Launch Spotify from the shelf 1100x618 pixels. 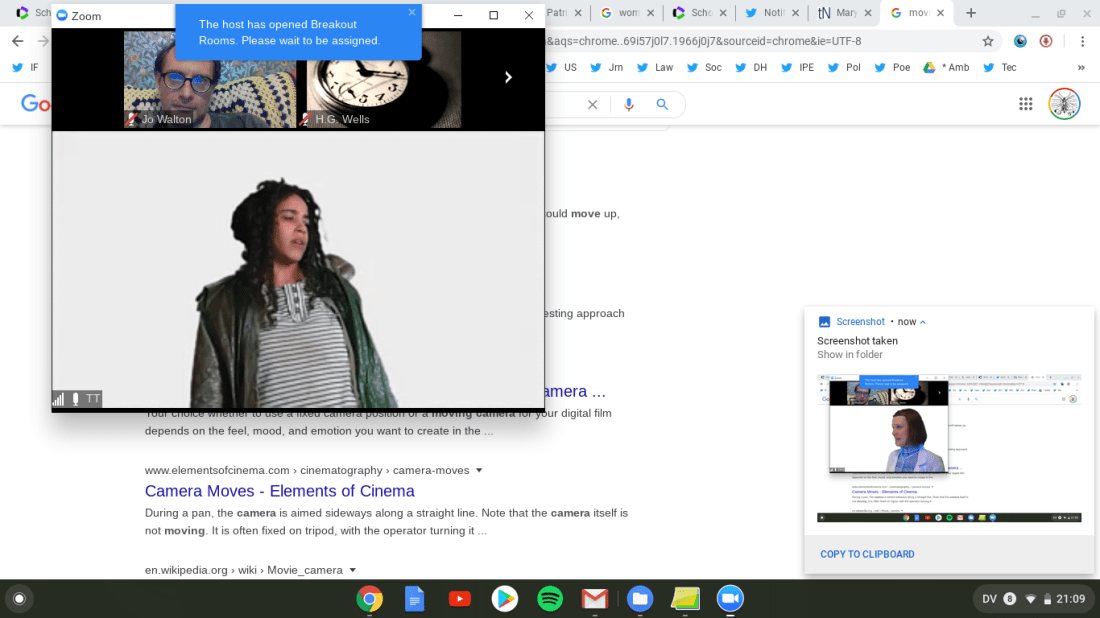[550, 599]
